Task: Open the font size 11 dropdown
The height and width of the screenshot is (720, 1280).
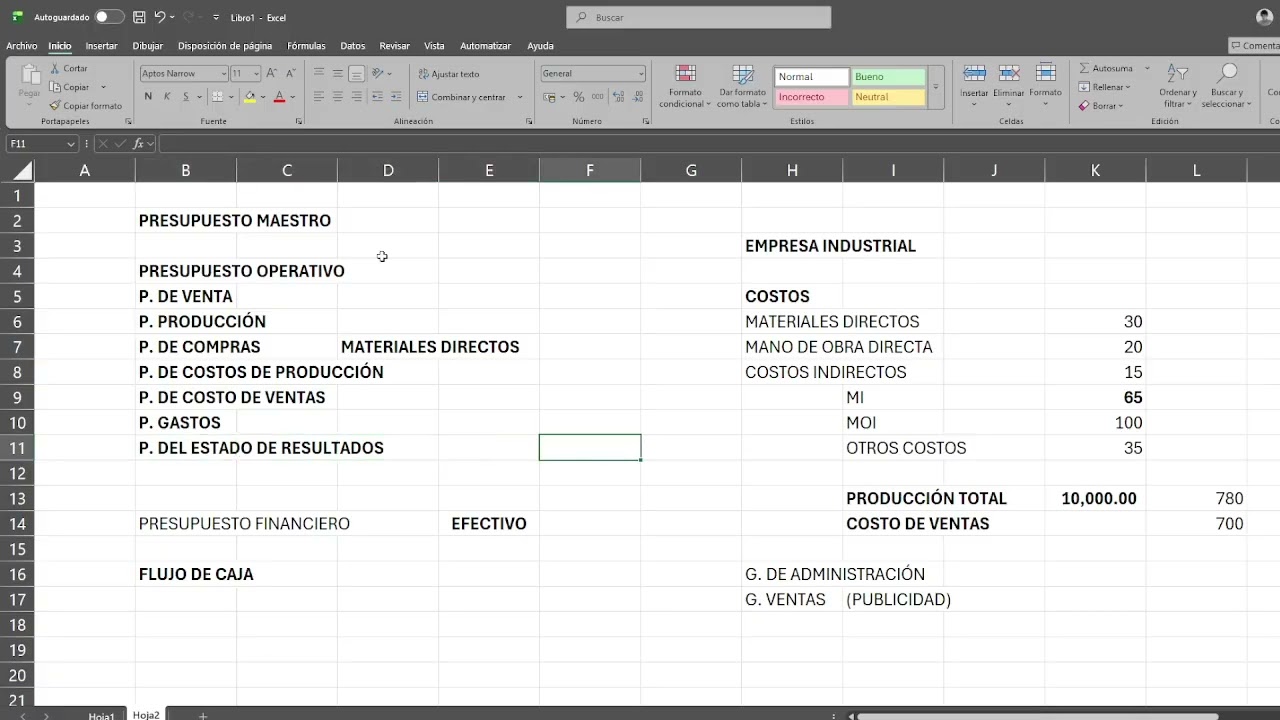Action: (256, 74)
